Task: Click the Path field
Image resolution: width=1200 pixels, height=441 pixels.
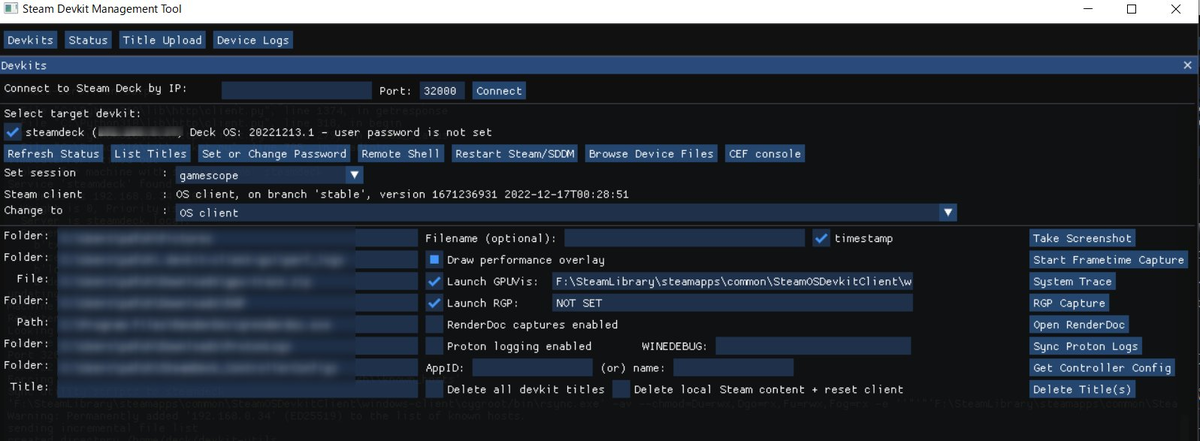Action: click(x=236, y=324)
